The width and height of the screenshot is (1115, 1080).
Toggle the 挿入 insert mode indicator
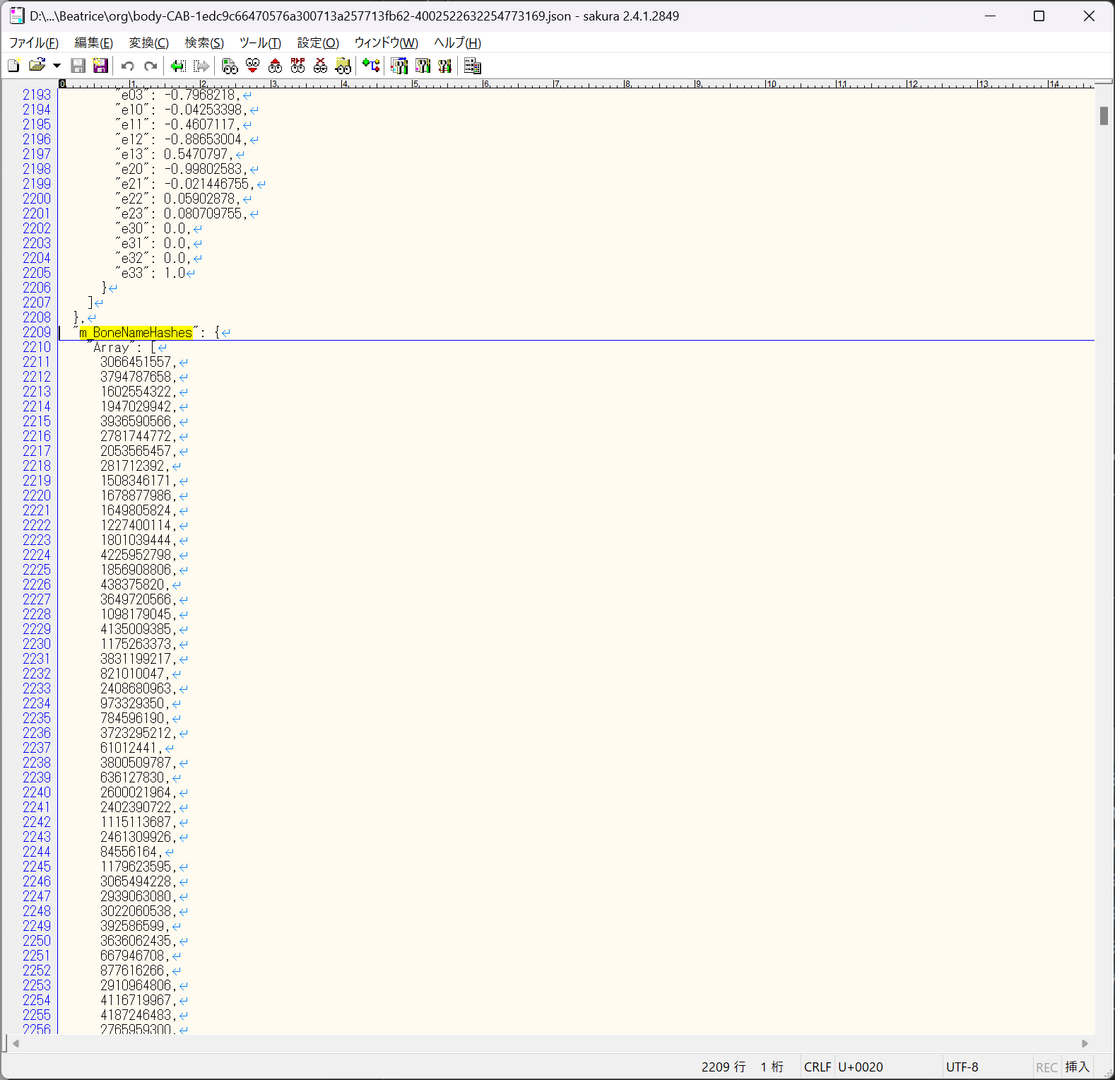point(1077,1067)
